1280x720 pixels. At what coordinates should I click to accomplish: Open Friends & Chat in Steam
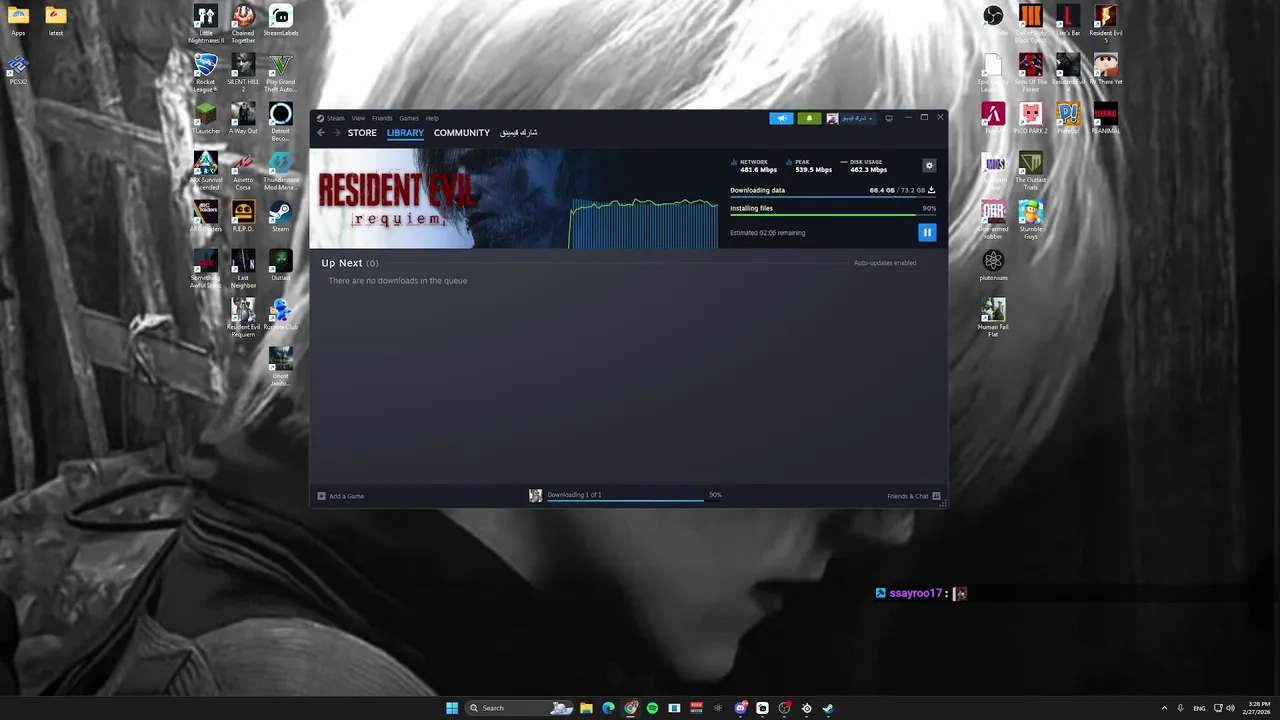(914, 496)
